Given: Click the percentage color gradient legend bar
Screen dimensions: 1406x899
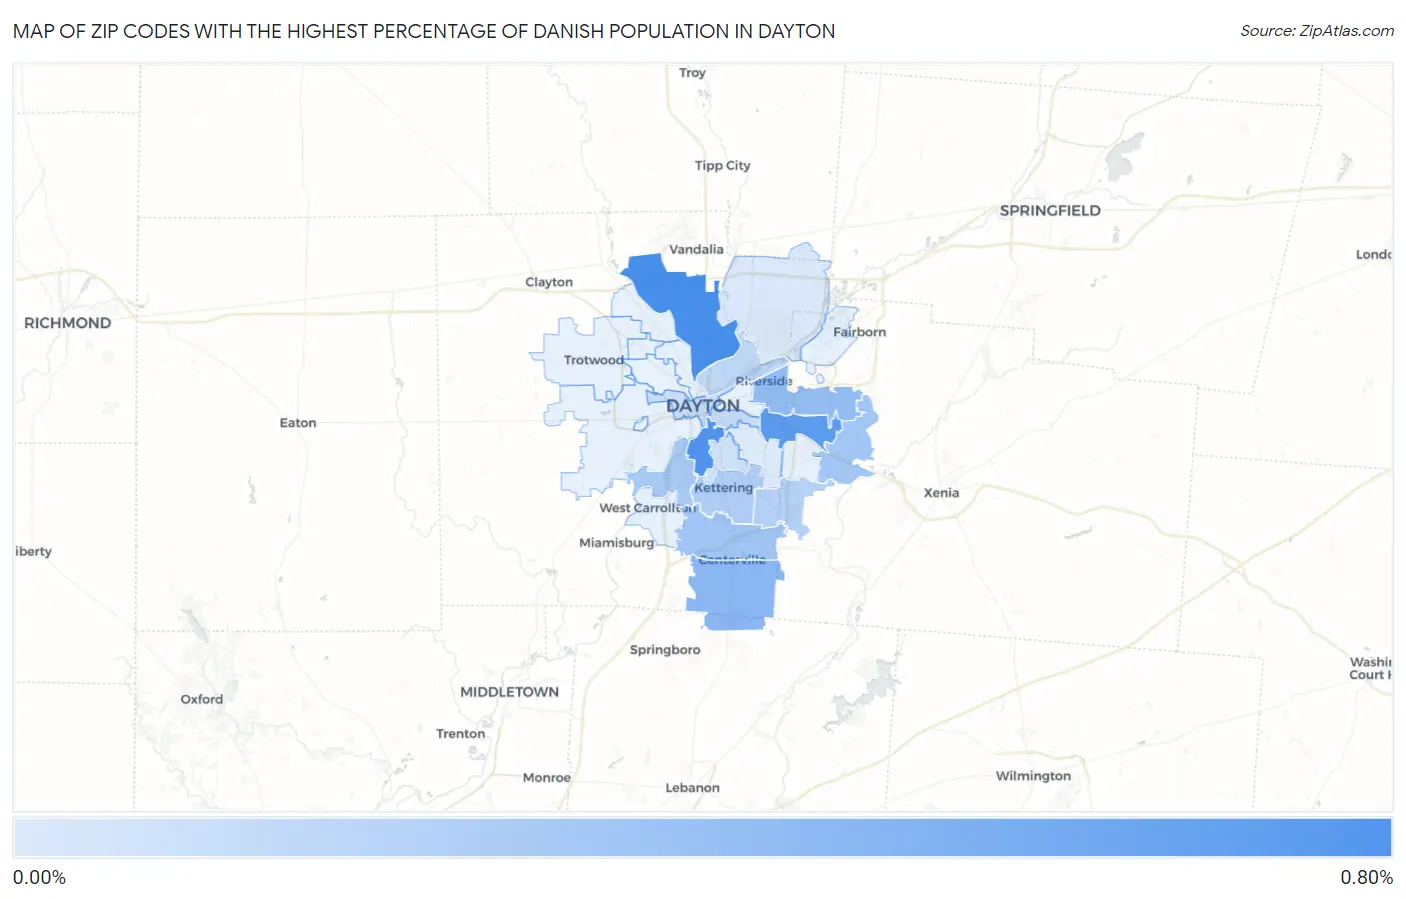Looking at the screenshot, I should click(703, 838).
